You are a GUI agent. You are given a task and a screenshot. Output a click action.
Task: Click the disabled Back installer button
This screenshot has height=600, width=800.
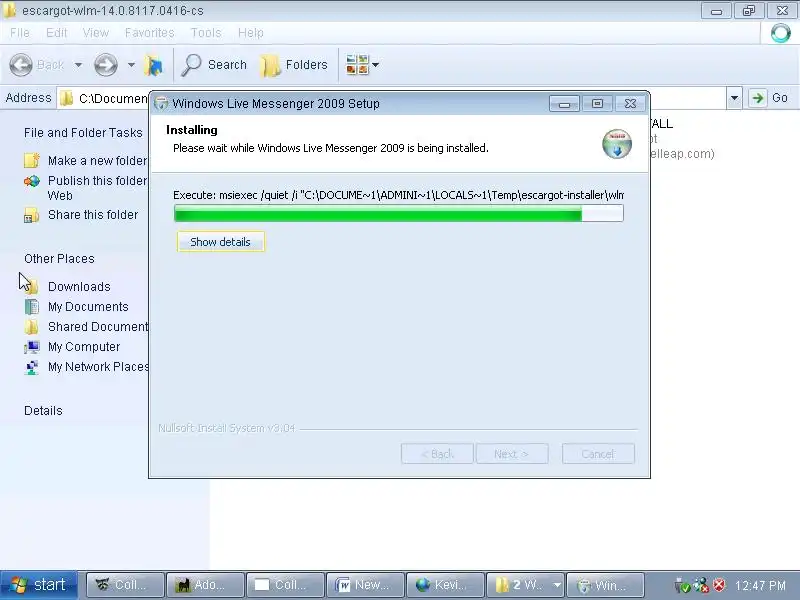tap(437, 454)
